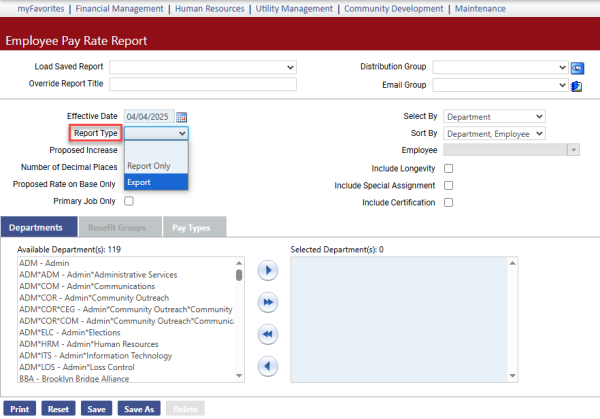Image resolution: width=600 pixels, height=419 pixels.
Task: Open the Human Resources menu
Action: click(x=210, y=8)
